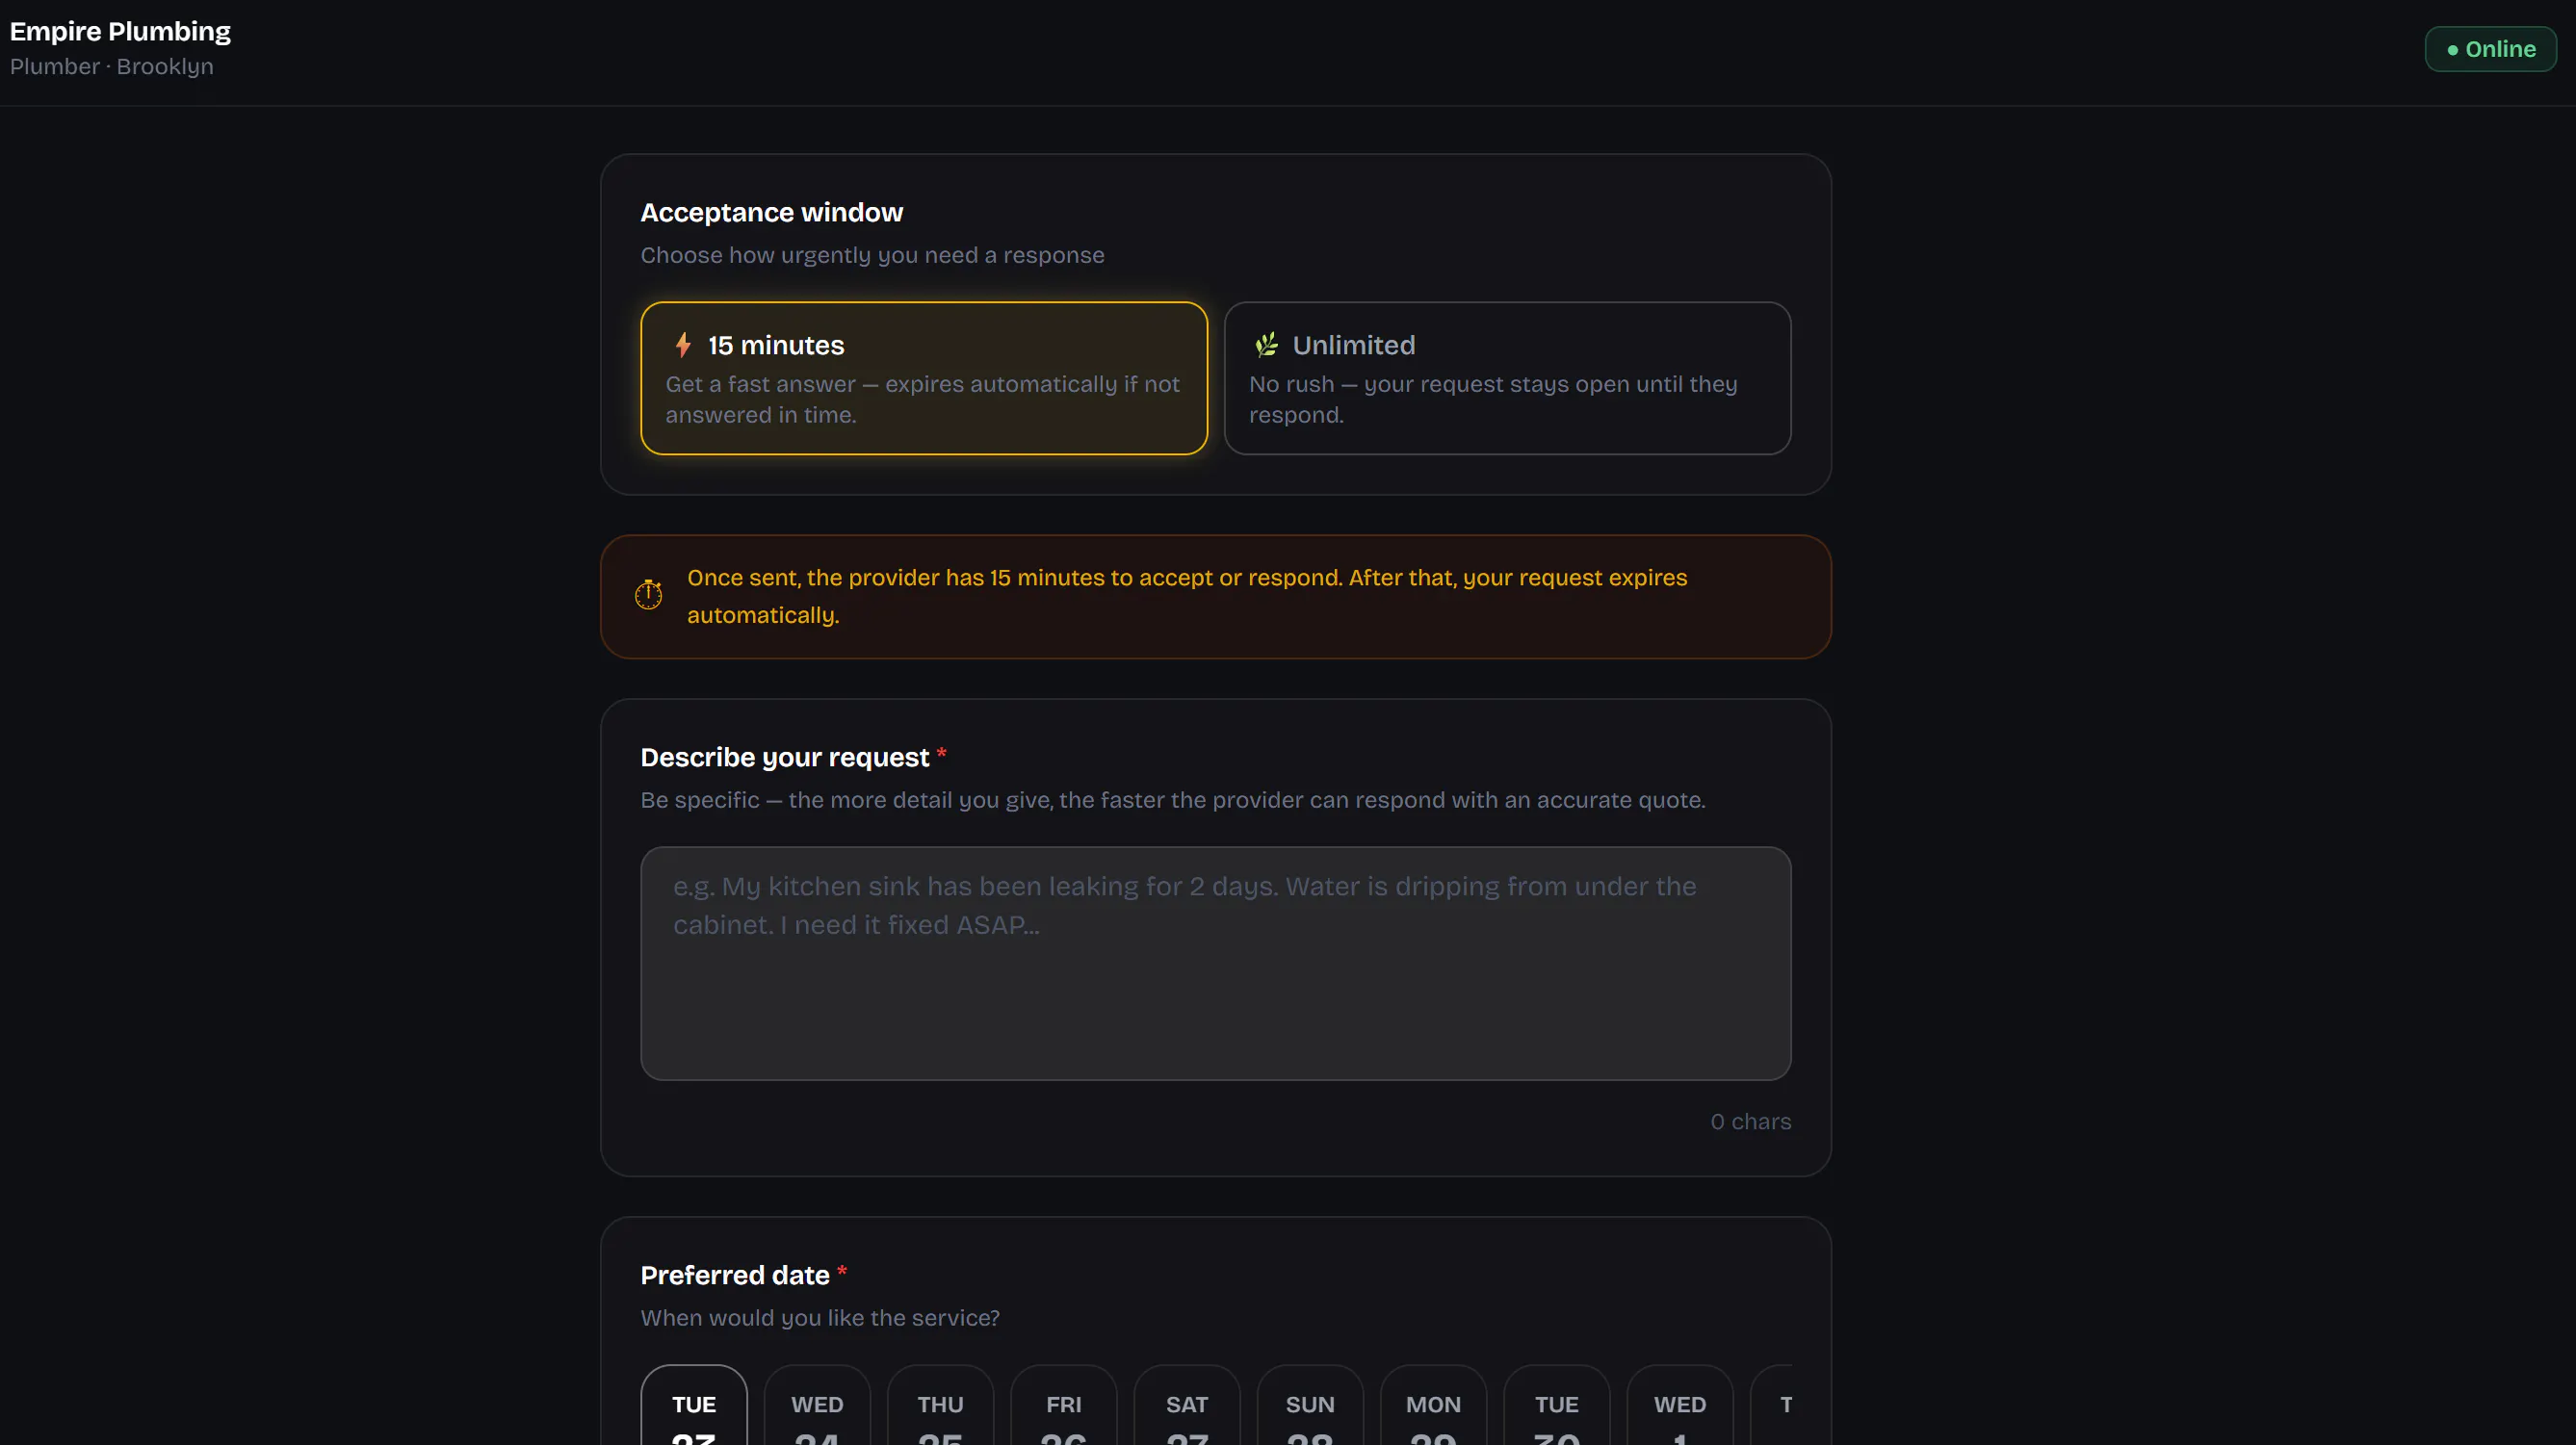The width and height of the screenshot is (2576, 1445).
Task: Select the 15 minutes acceptance window
Action: pyautogui.click(x=924, y=378)
